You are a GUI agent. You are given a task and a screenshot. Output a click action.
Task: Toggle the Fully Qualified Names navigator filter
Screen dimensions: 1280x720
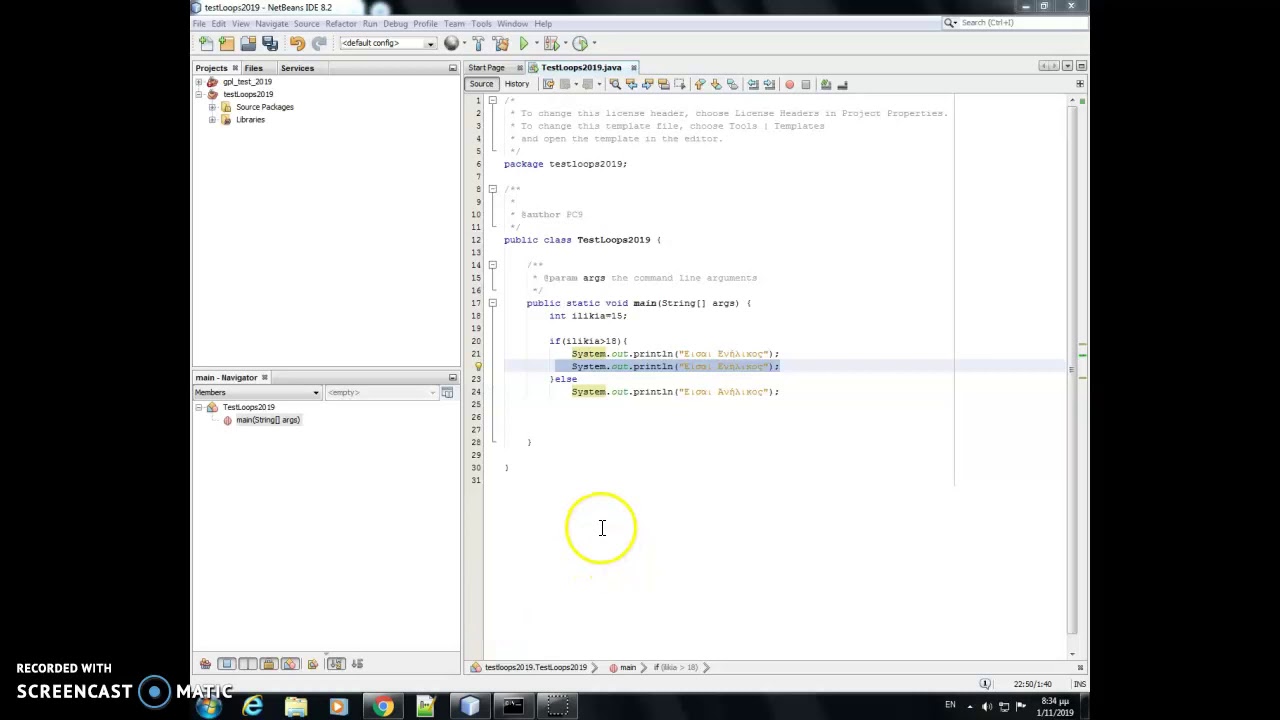click(313, 664)
